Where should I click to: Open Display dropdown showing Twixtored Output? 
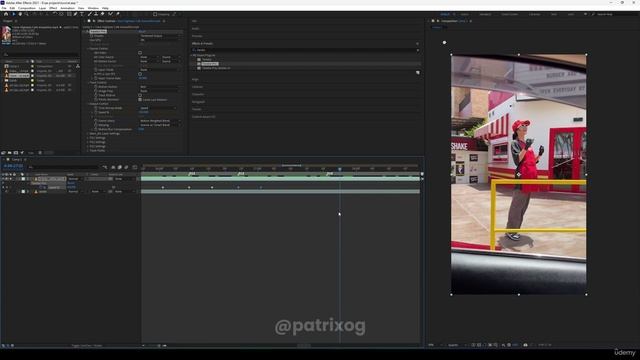[x=161, y=36]
